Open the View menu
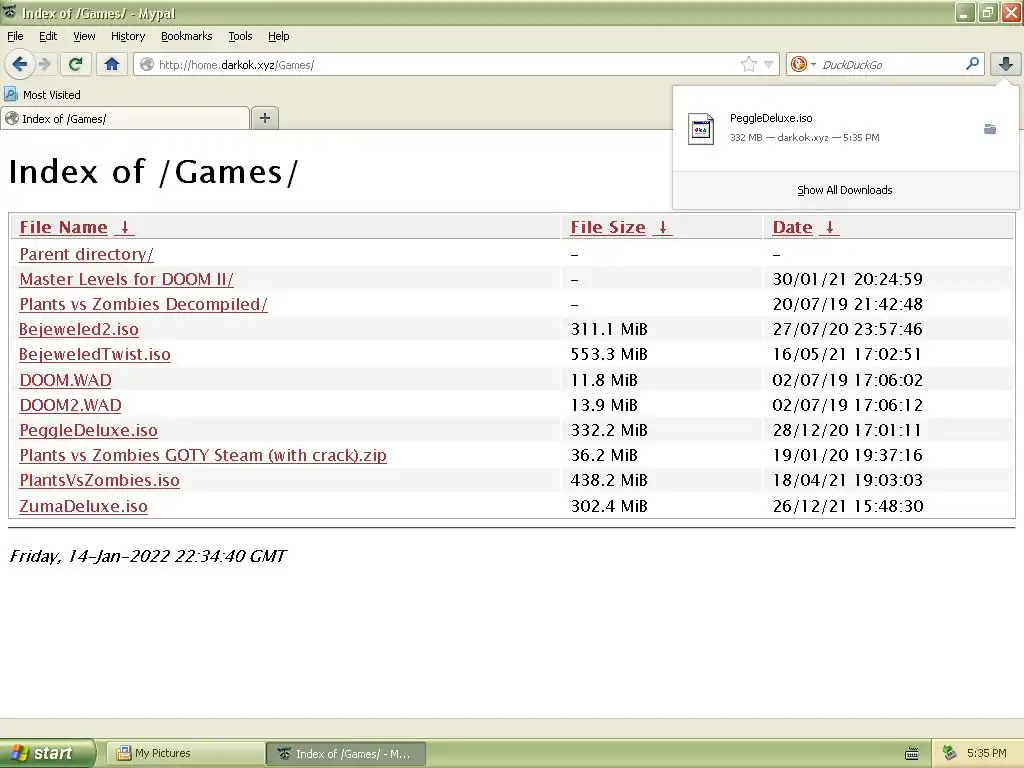Screen dimensions: 1024x768 point(84,36)
